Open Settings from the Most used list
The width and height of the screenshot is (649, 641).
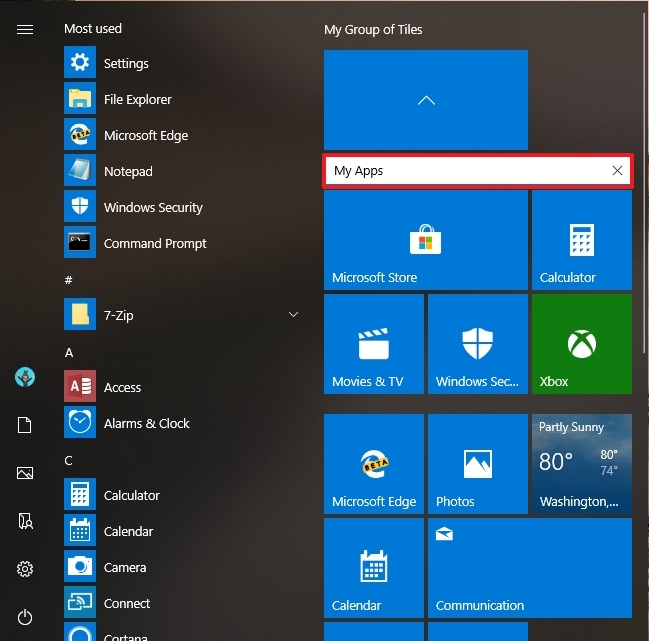(x=106, y=63)
